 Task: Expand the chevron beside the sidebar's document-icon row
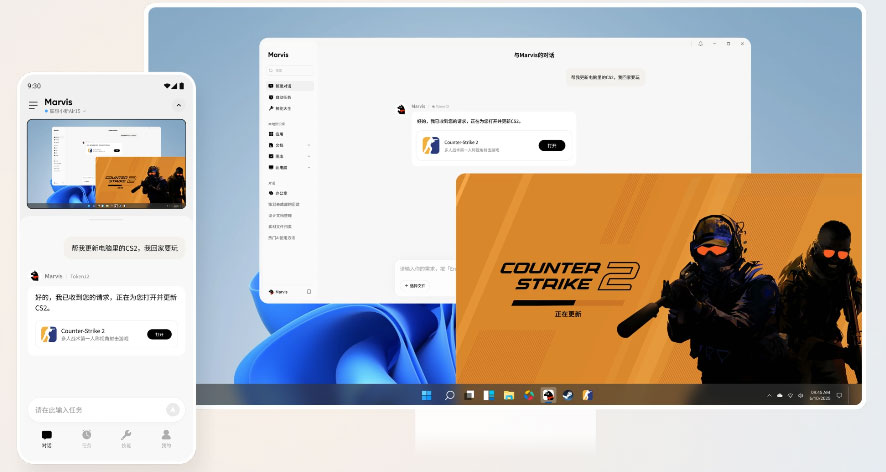[x=309, y=145]
